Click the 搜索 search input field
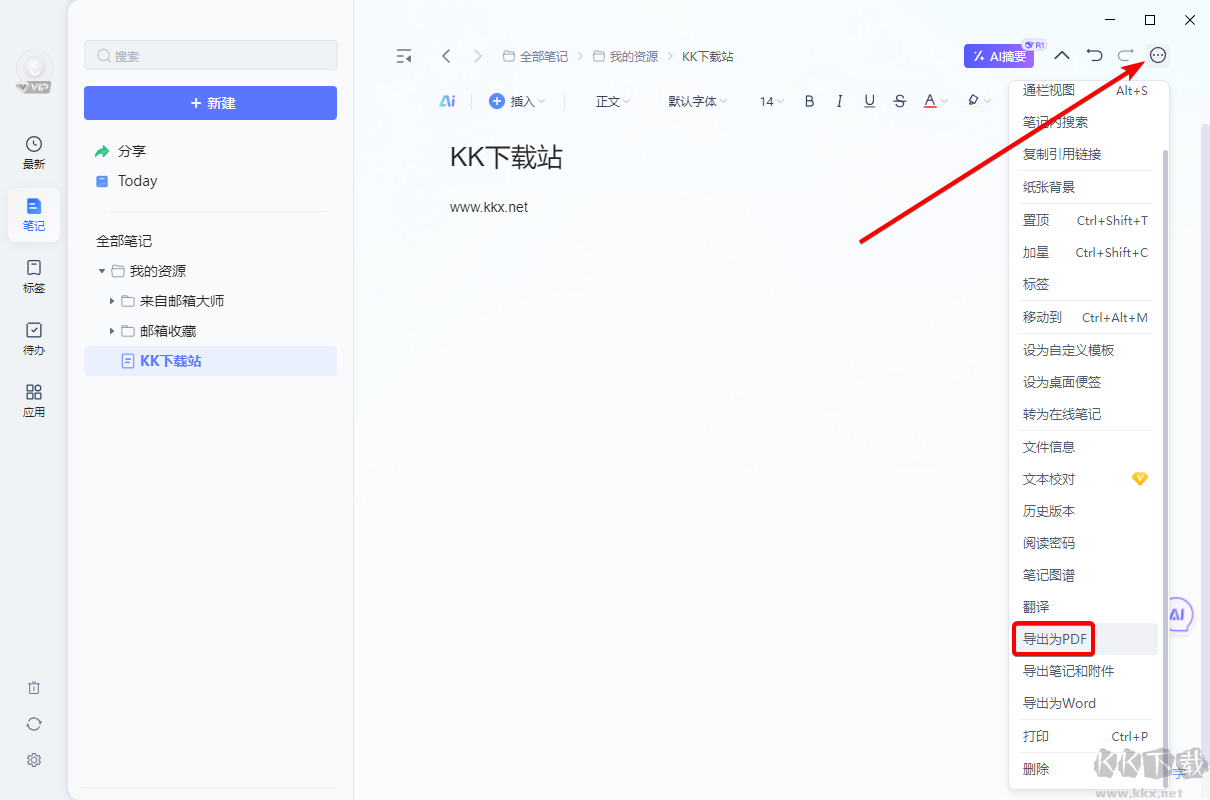 210,56
